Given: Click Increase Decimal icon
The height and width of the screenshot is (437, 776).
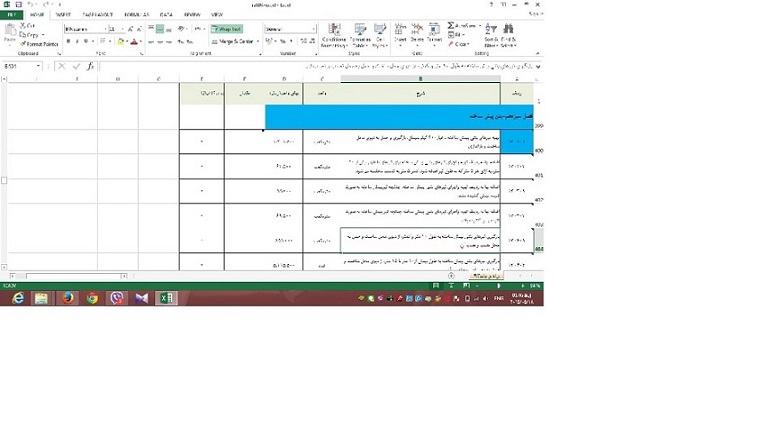Looking at the screenshot, I should (303, 42).
